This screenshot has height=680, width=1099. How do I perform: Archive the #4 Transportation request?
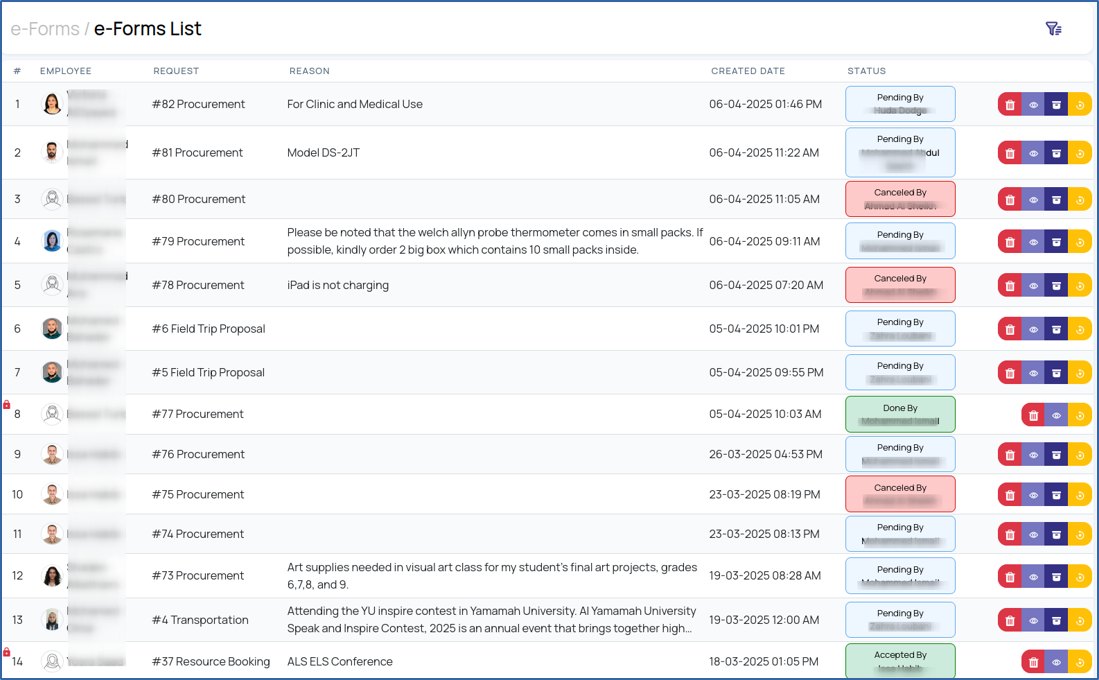pyautogui.click(x=1056, y=621)
